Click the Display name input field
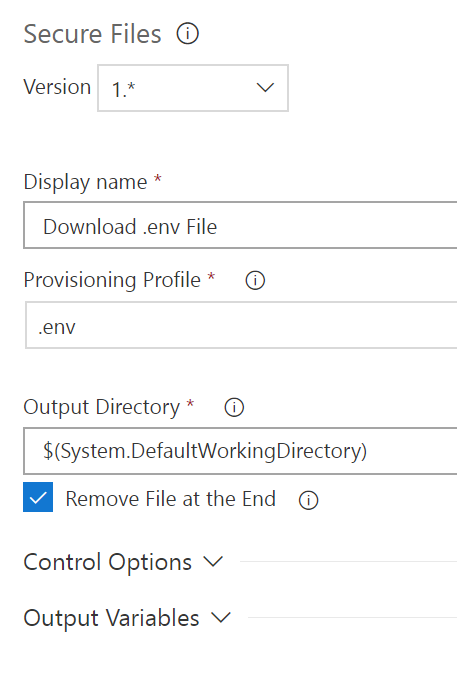 tap(240, 225)
